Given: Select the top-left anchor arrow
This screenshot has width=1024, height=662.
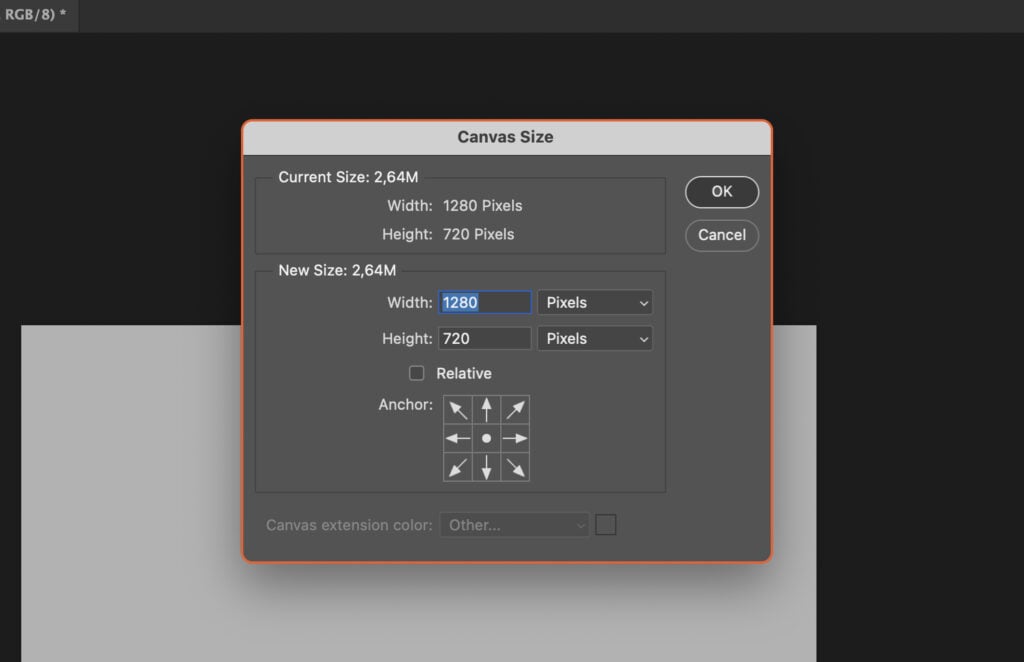Looking at the screenshot, I should pyautogui.click(x=458, y=408).
